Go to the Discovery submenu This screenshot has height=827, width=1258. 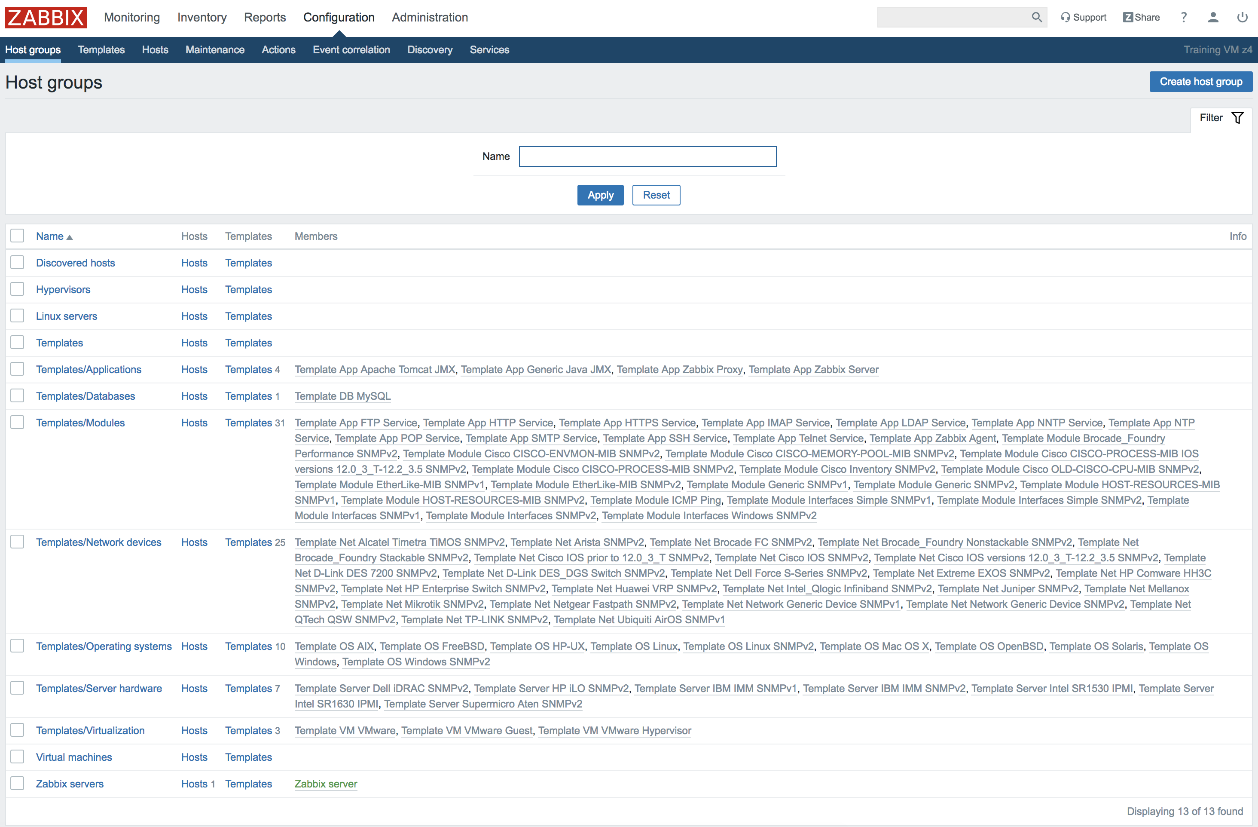point(430,50)
